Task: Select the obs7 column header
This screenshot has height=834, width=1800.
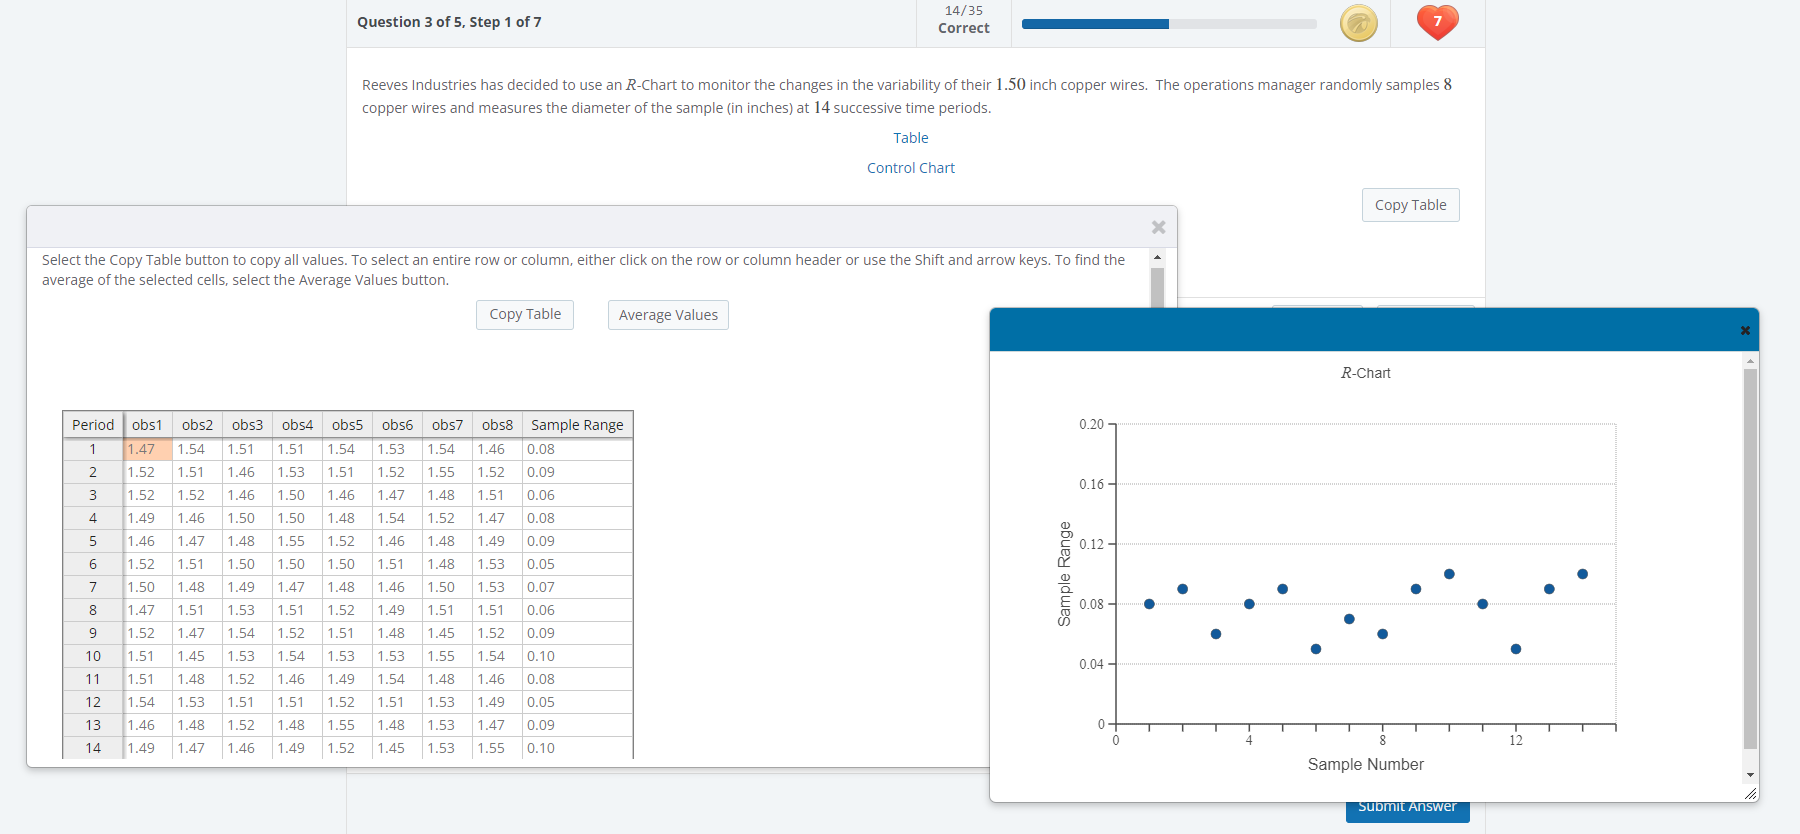Action: pyautogui.click(x=447, y=425)
